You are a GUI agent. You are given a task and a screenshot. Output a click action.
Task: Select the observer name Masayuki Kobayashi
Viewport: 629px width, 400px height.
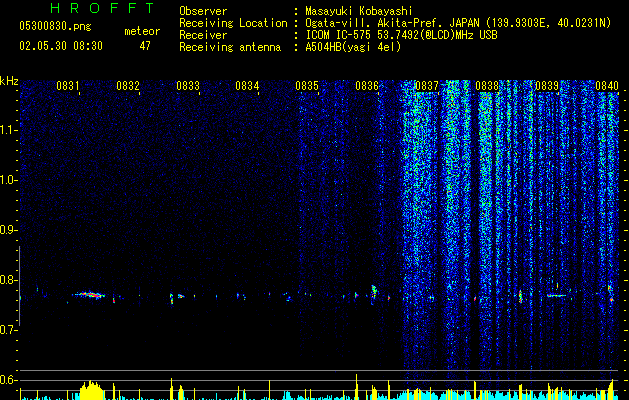[359, 11]
